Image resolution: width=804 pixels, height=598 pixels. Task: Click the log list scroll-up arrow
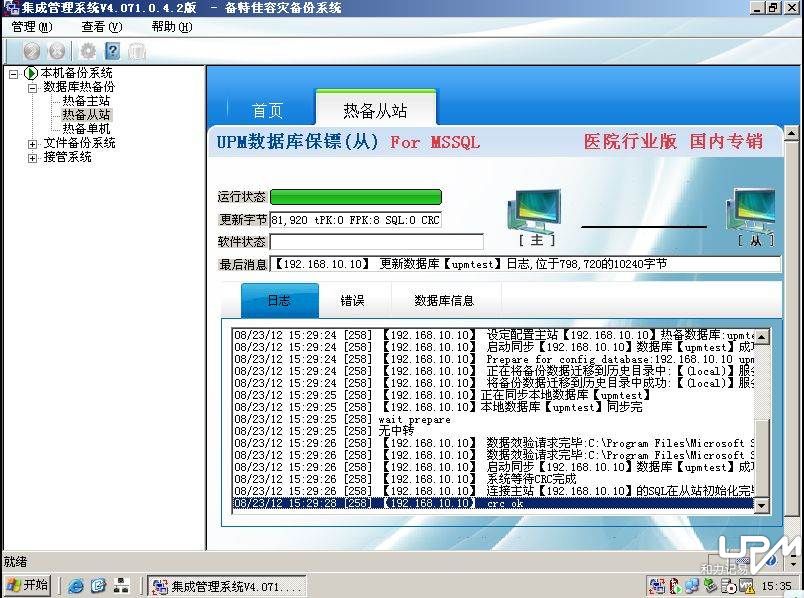(761, 337)
